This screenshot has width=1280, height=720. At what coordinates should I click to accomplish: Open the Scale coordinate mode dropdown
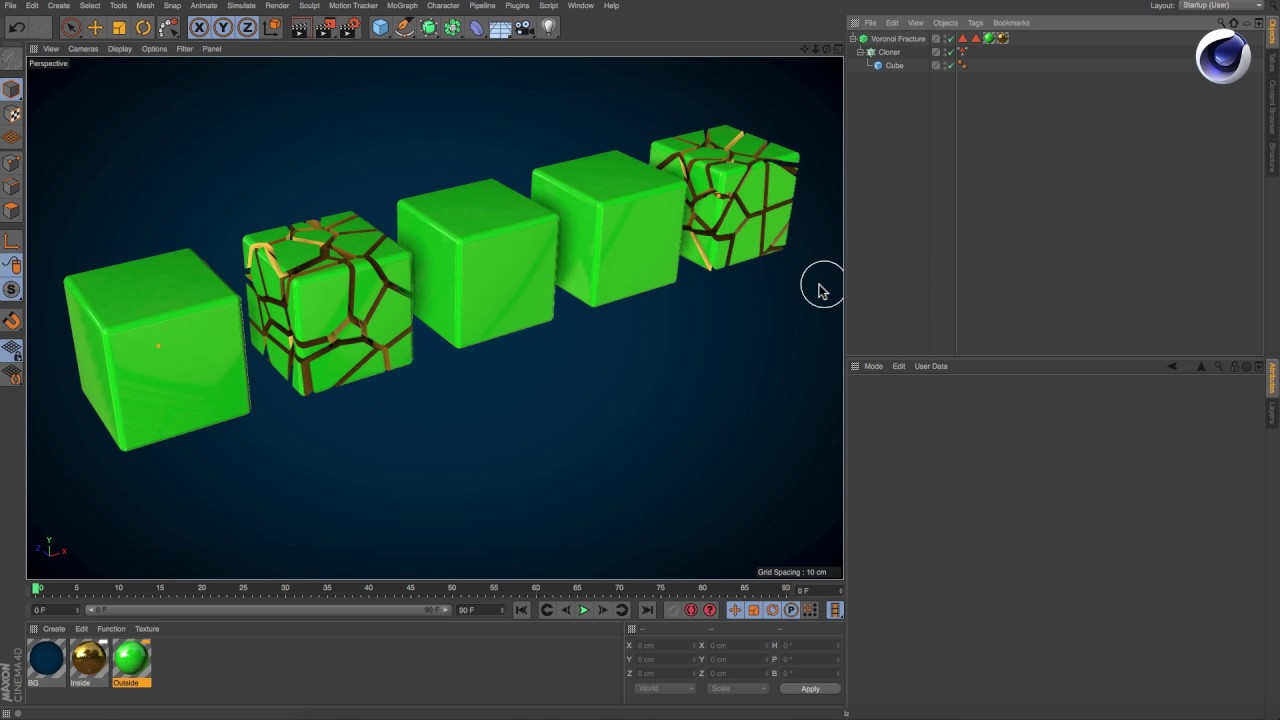click(x=738, y=689)
